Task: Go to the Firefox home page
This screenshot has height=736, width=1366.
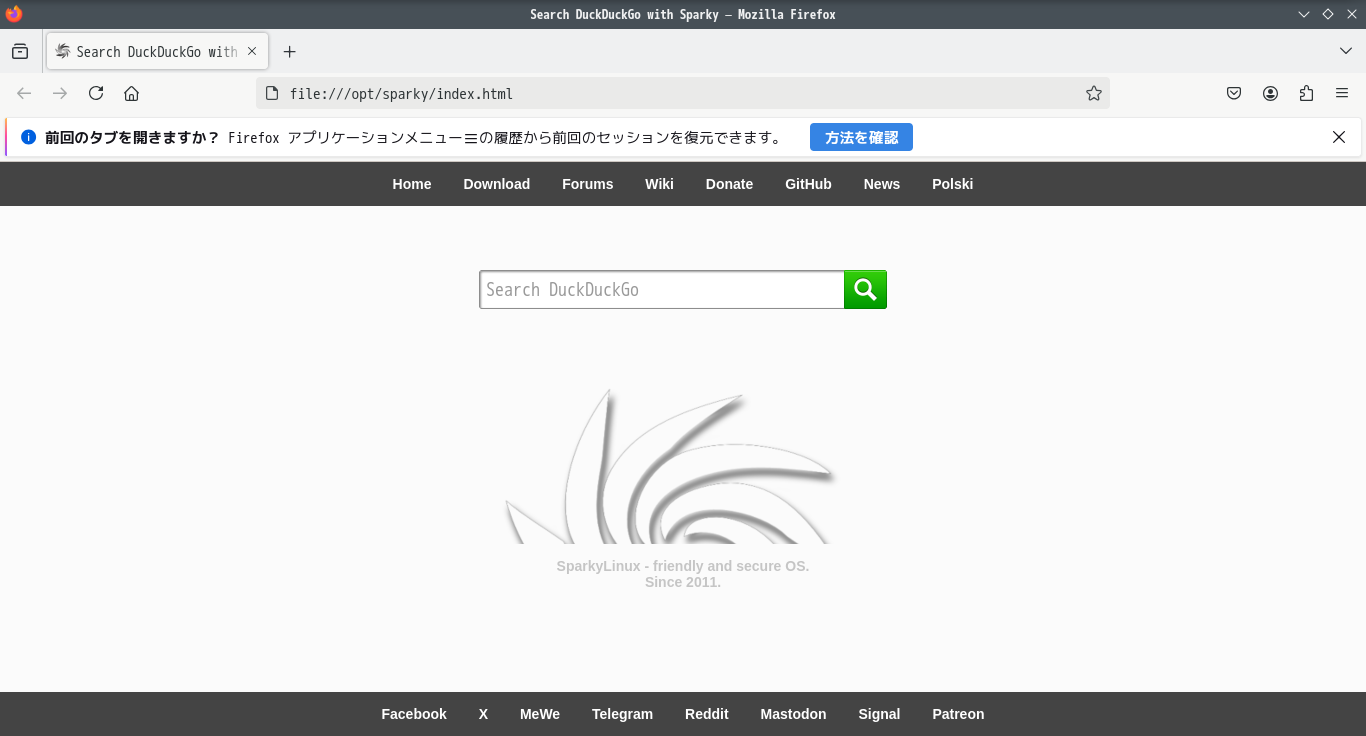Action: (x=131, y=93)
